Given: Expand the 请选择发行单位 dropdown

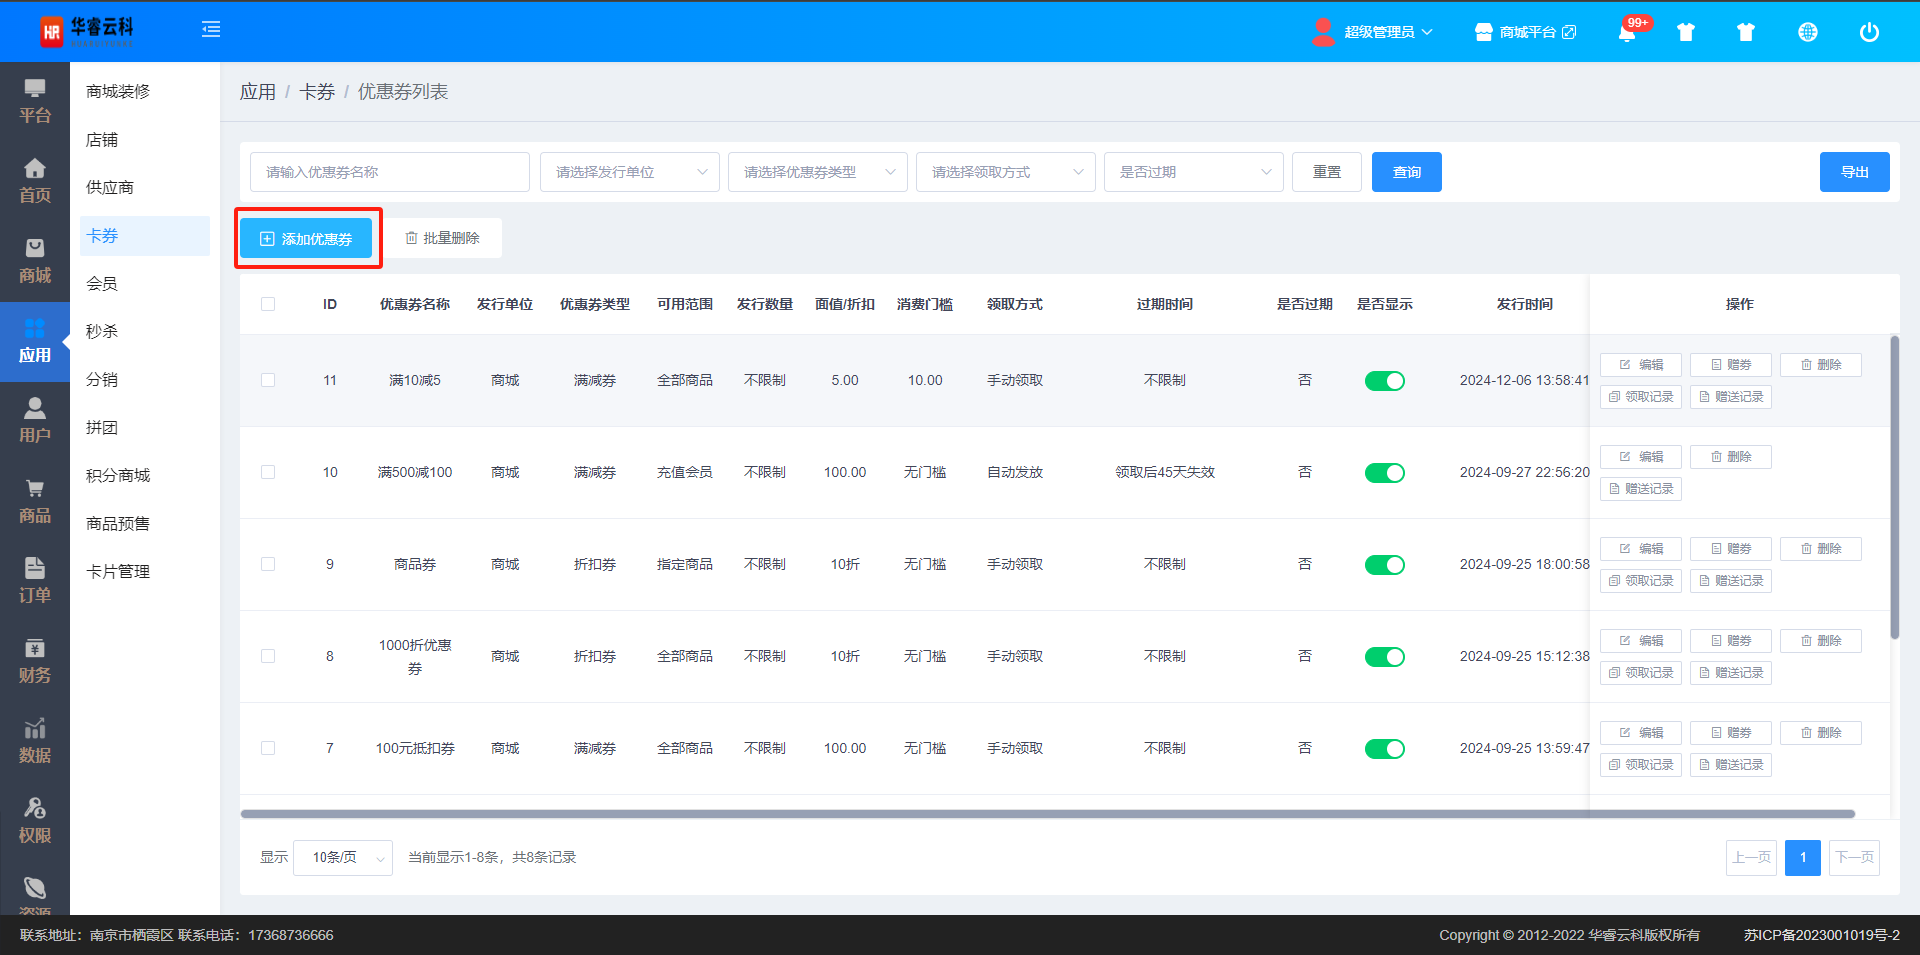Looking at the screenshot, I should pos(630,172).
